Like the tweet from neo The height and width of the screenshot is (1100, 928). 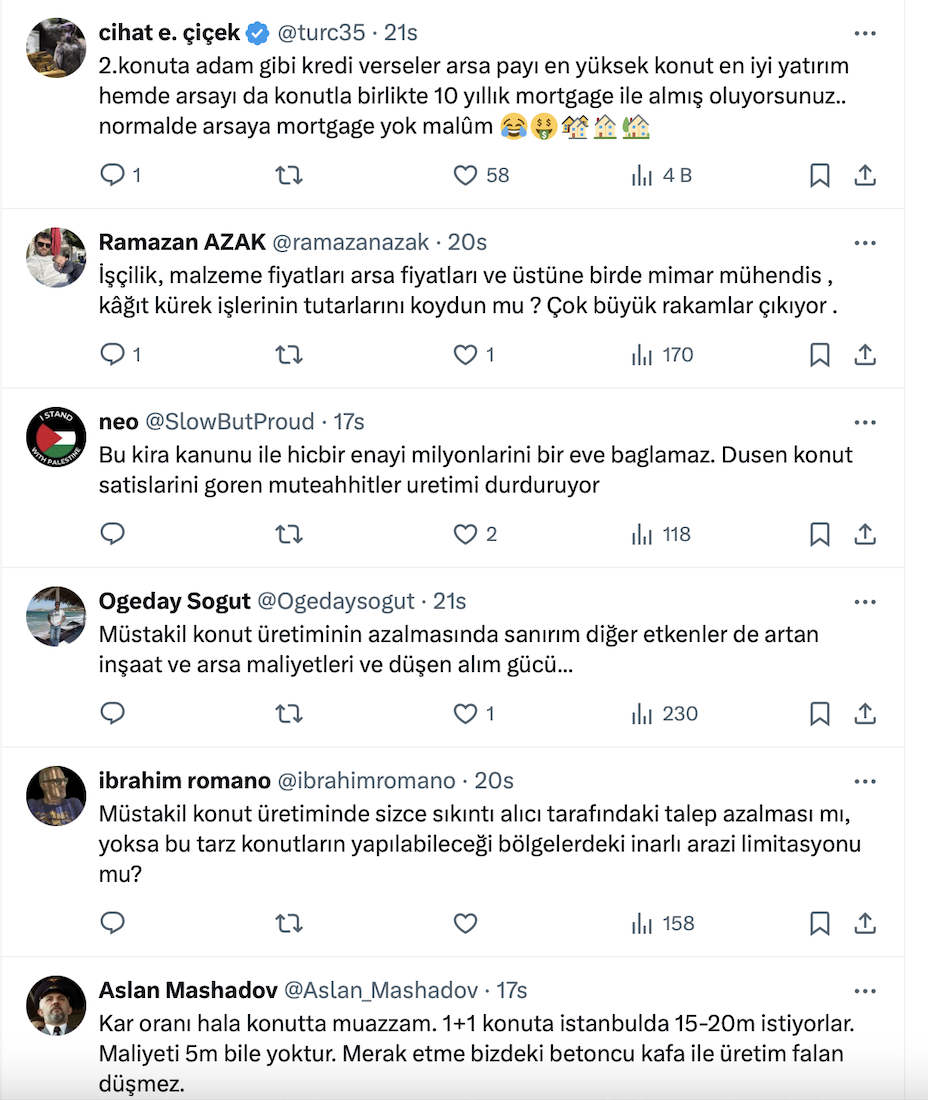pyautogui.click(x=466, y=535)
